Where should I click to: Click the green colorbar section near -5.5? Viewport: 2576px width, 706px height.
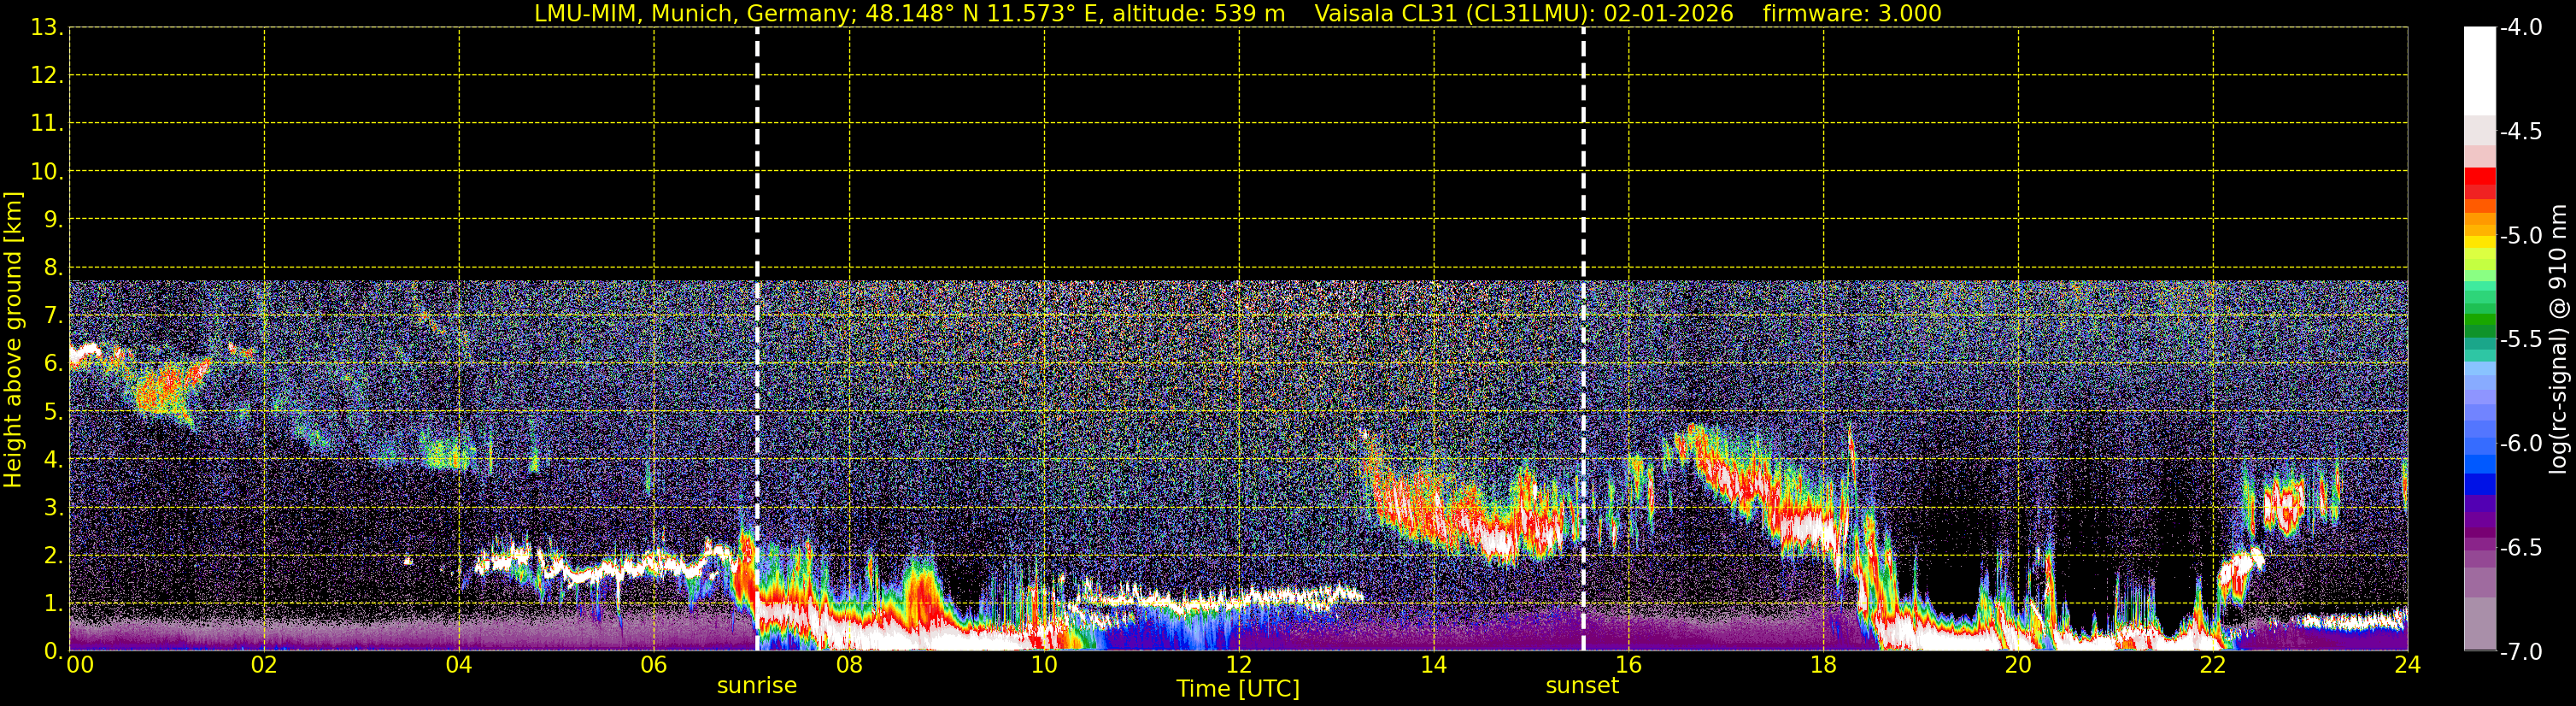[2479, 323]
